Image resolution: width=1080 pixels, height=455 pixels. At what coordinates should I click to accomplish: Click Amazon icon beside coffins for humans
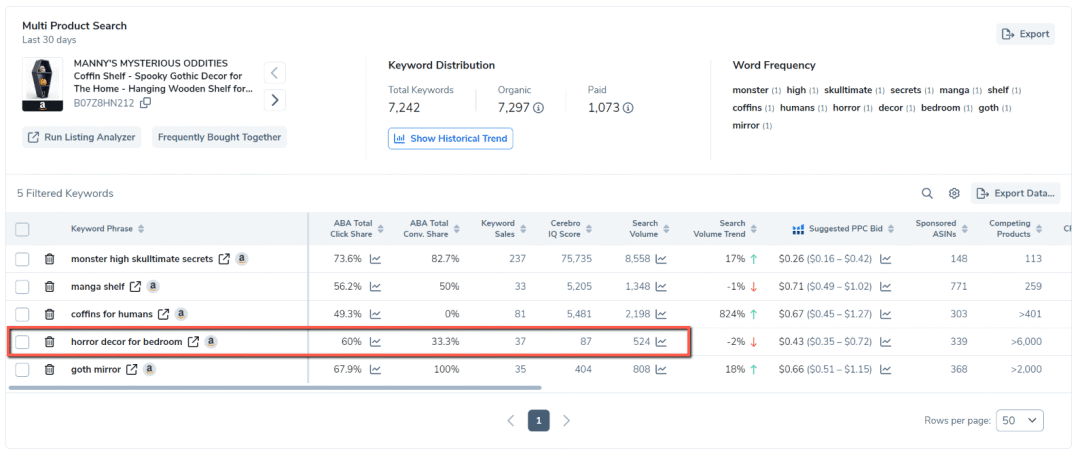point(181,314)
